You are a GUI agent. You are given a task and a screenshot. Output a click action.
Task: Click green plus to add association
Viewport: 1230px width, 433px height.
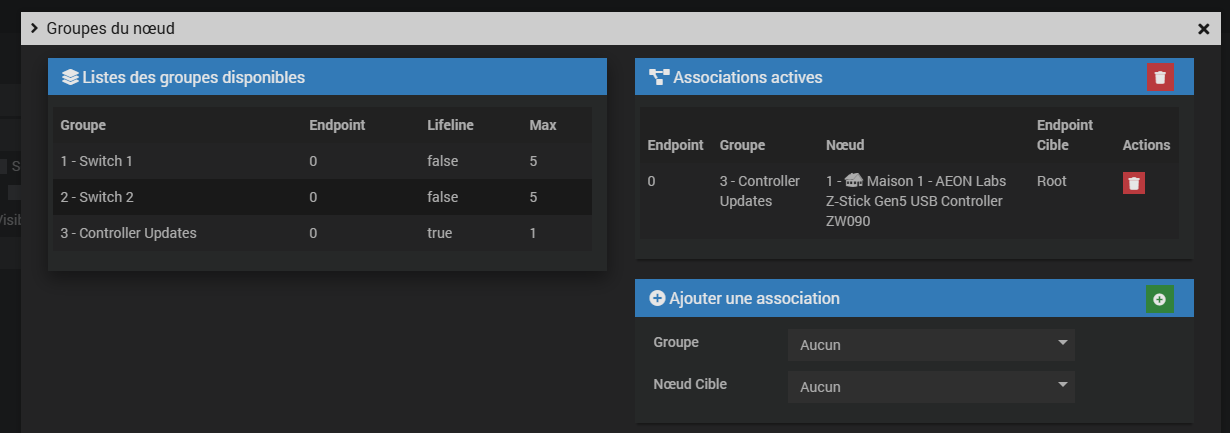pos(1160,298)
